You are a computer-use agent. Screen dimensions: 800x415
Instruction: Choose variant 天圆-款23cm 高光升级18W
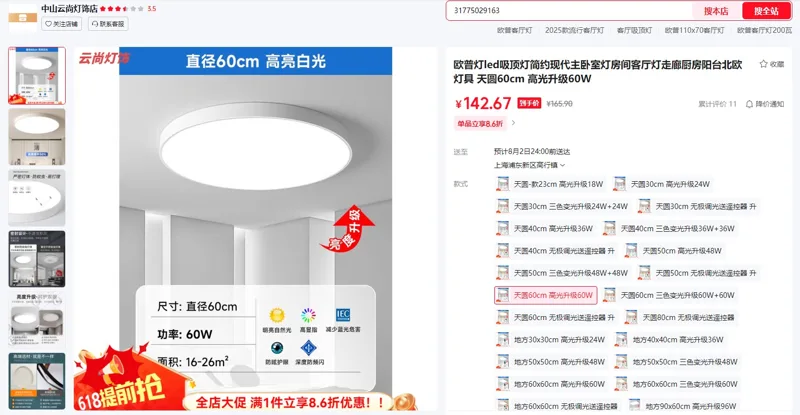tap(551, 184)
